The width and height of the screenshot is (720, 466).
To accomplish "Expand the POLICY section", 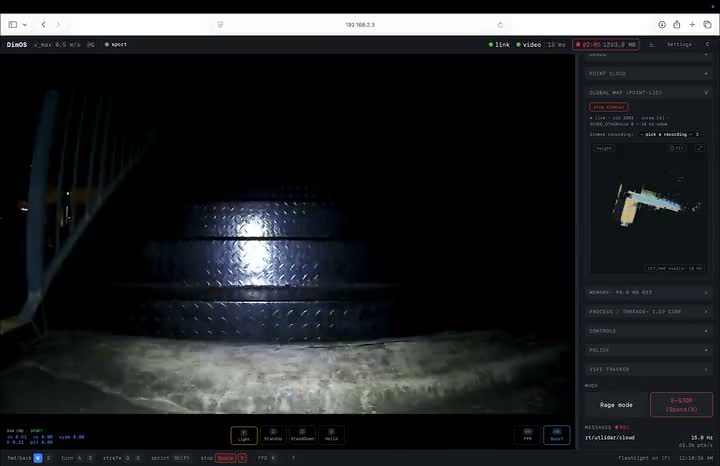I will tap(648, 350).
